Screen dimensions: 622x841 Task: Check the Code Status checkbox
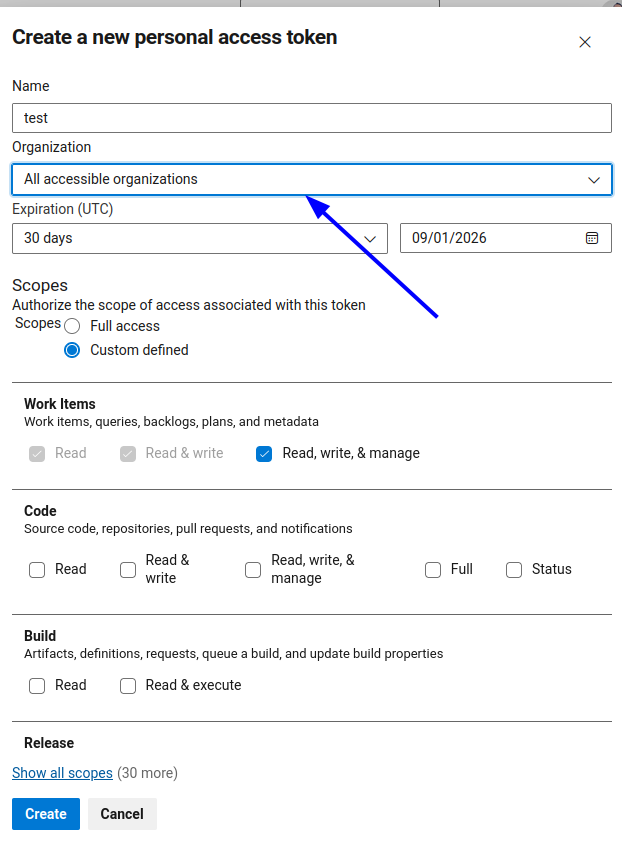tap(514, 570)
